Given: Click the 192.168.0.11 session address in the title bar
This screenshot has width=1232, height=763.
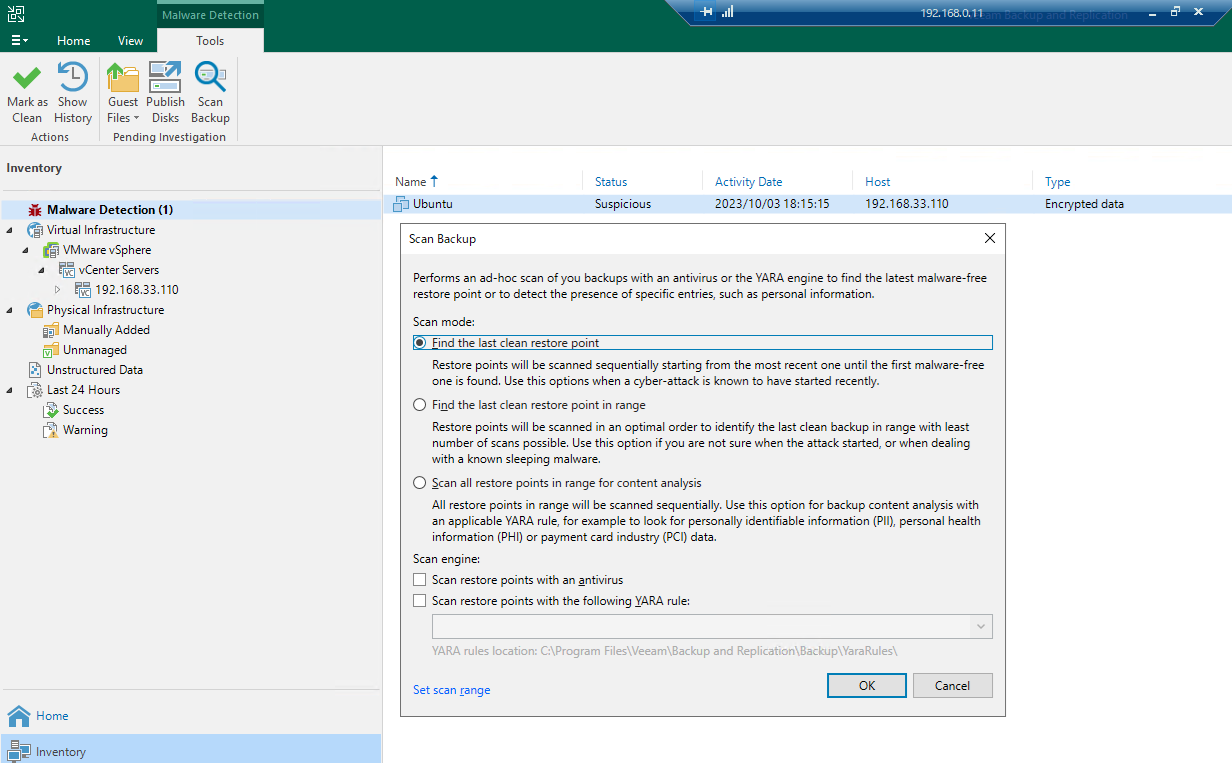Looking at the screenshot, I should coord(952,14).
